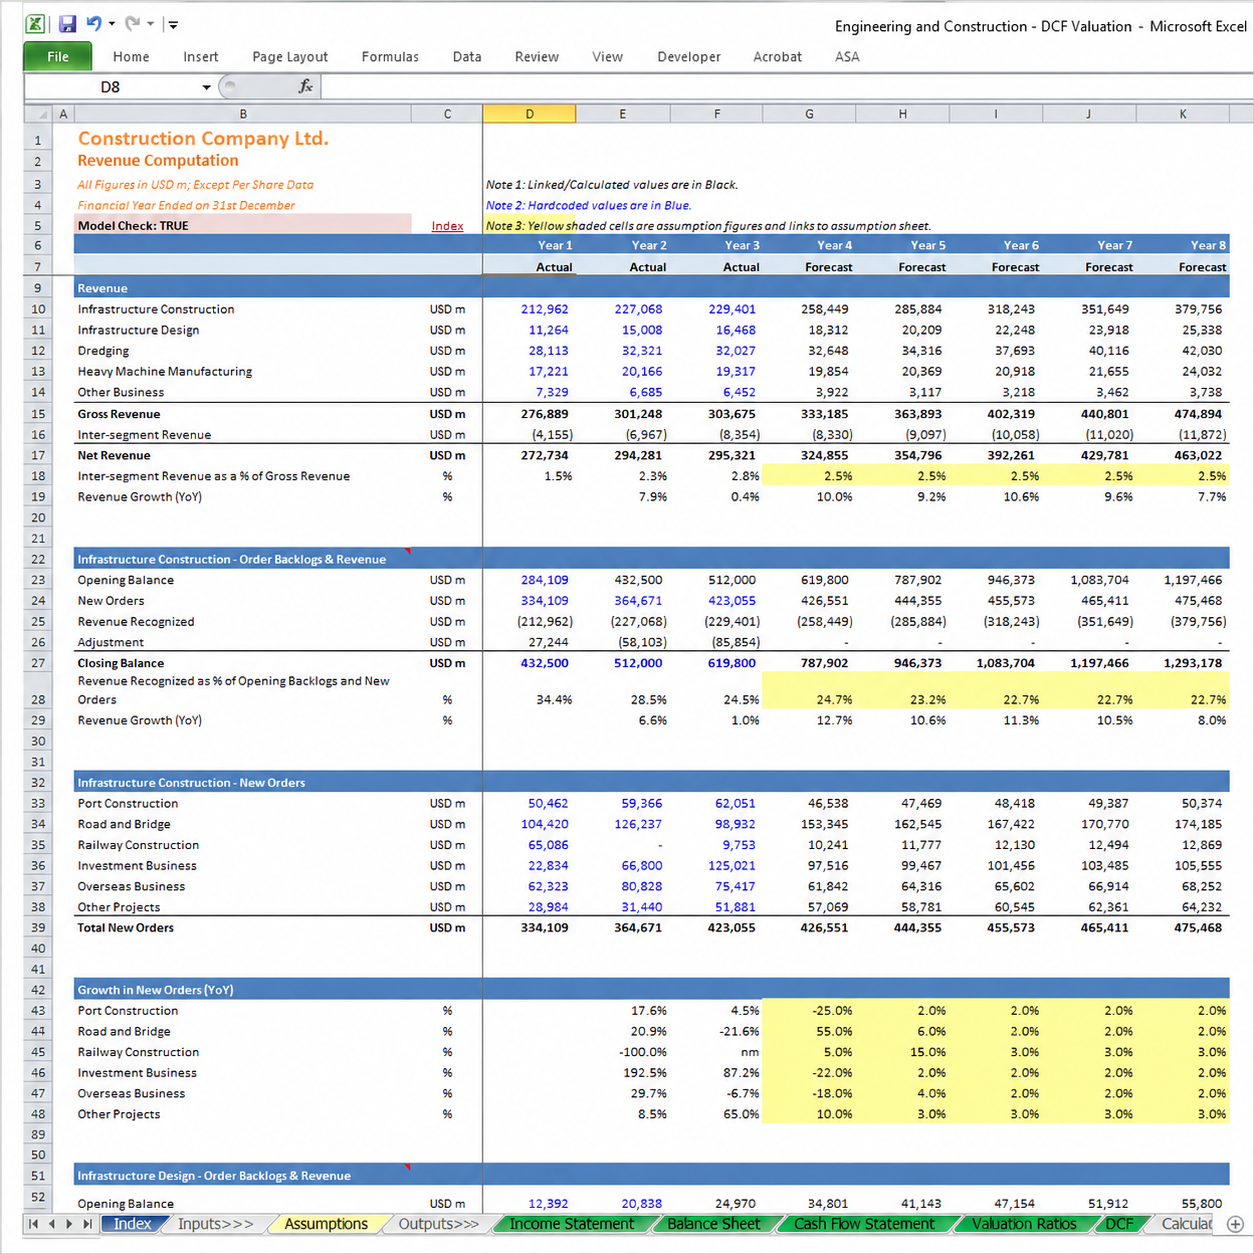Screen dimensions: 1254x1254
Task: Expand the Customize Quick Access Toolbar menu
Action: (x=173, y=24)
